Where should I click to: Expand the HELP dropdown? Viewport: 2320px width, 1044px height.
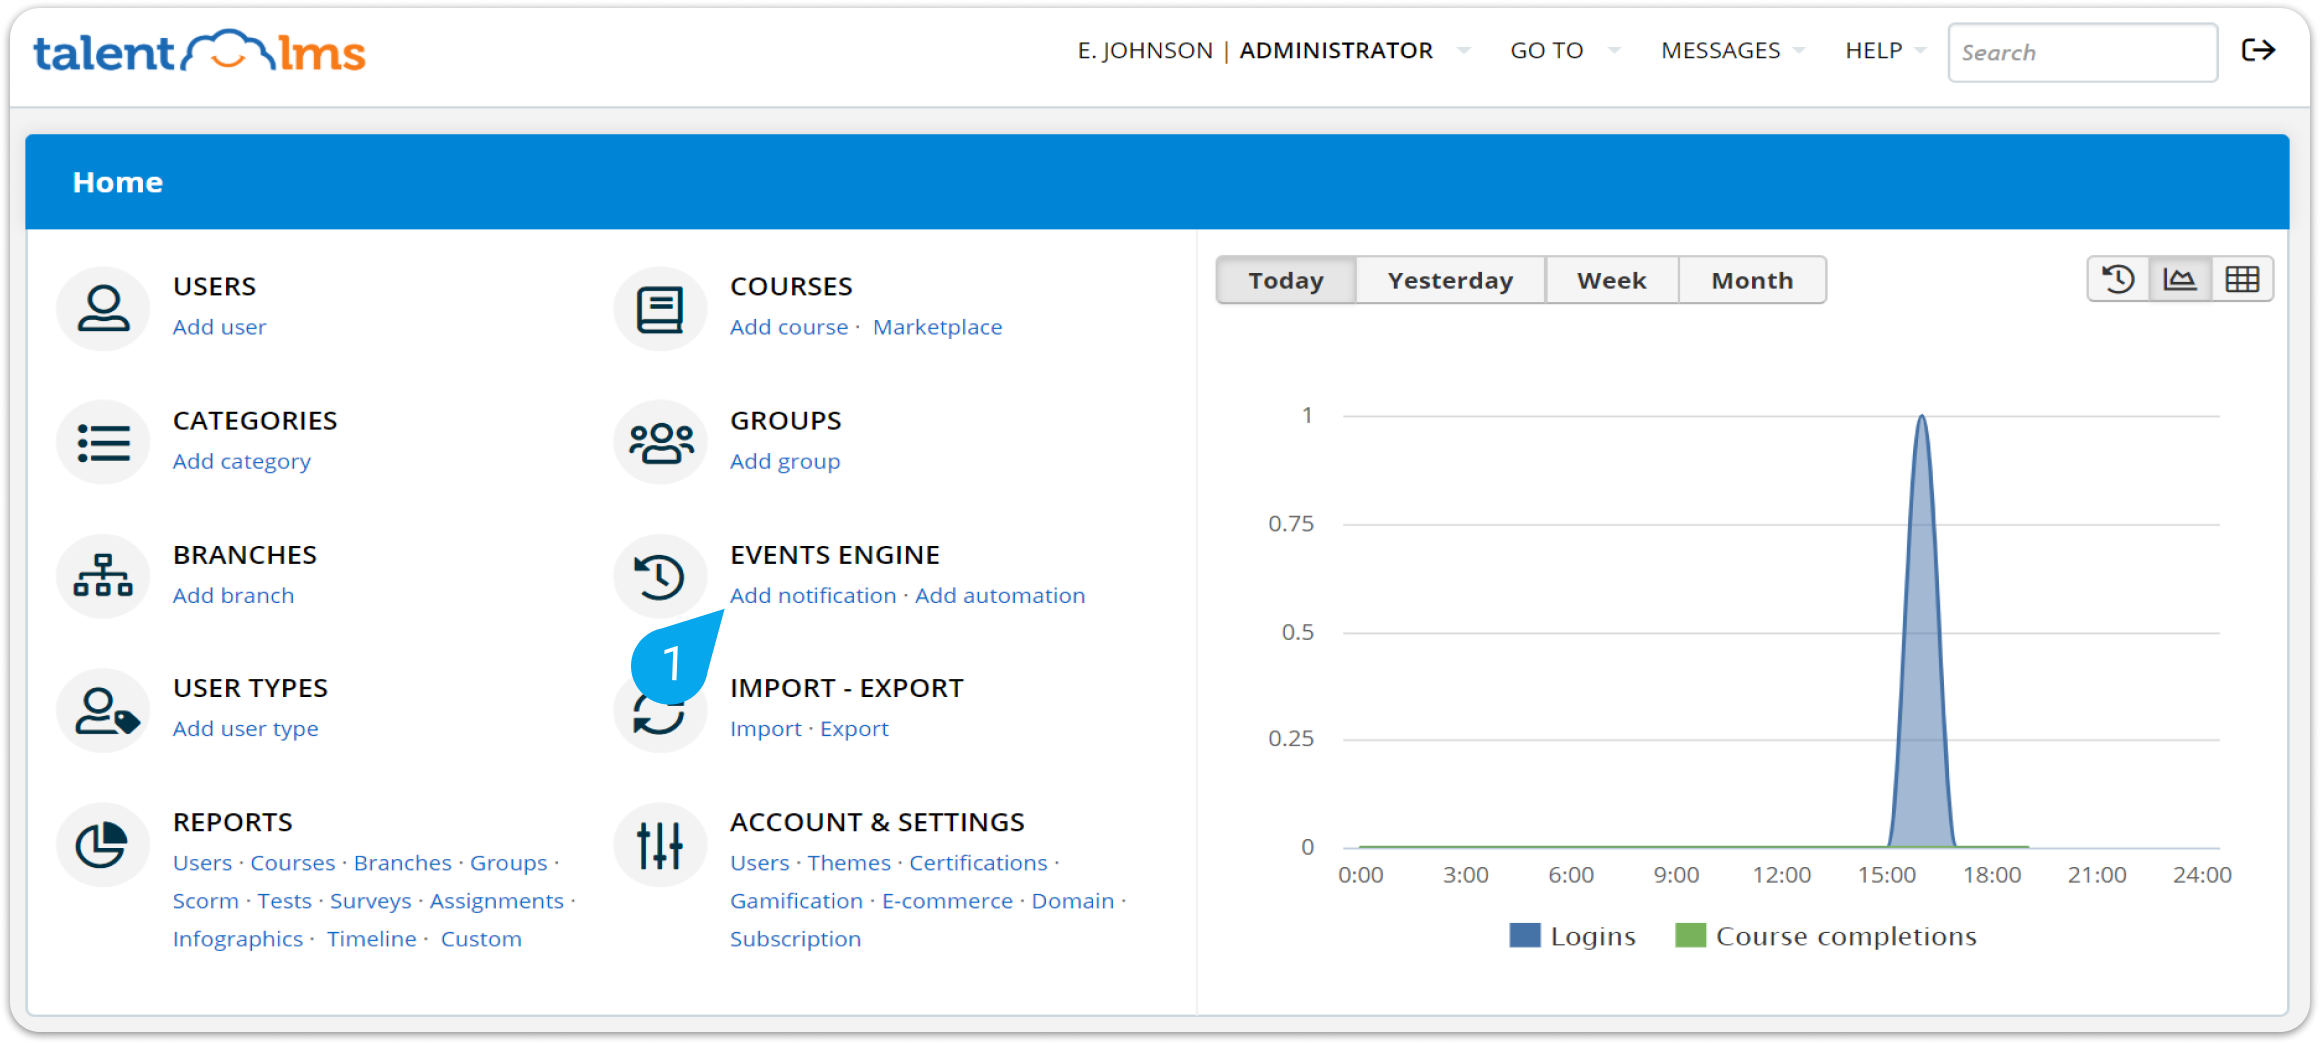click(x=1885, y=50)
